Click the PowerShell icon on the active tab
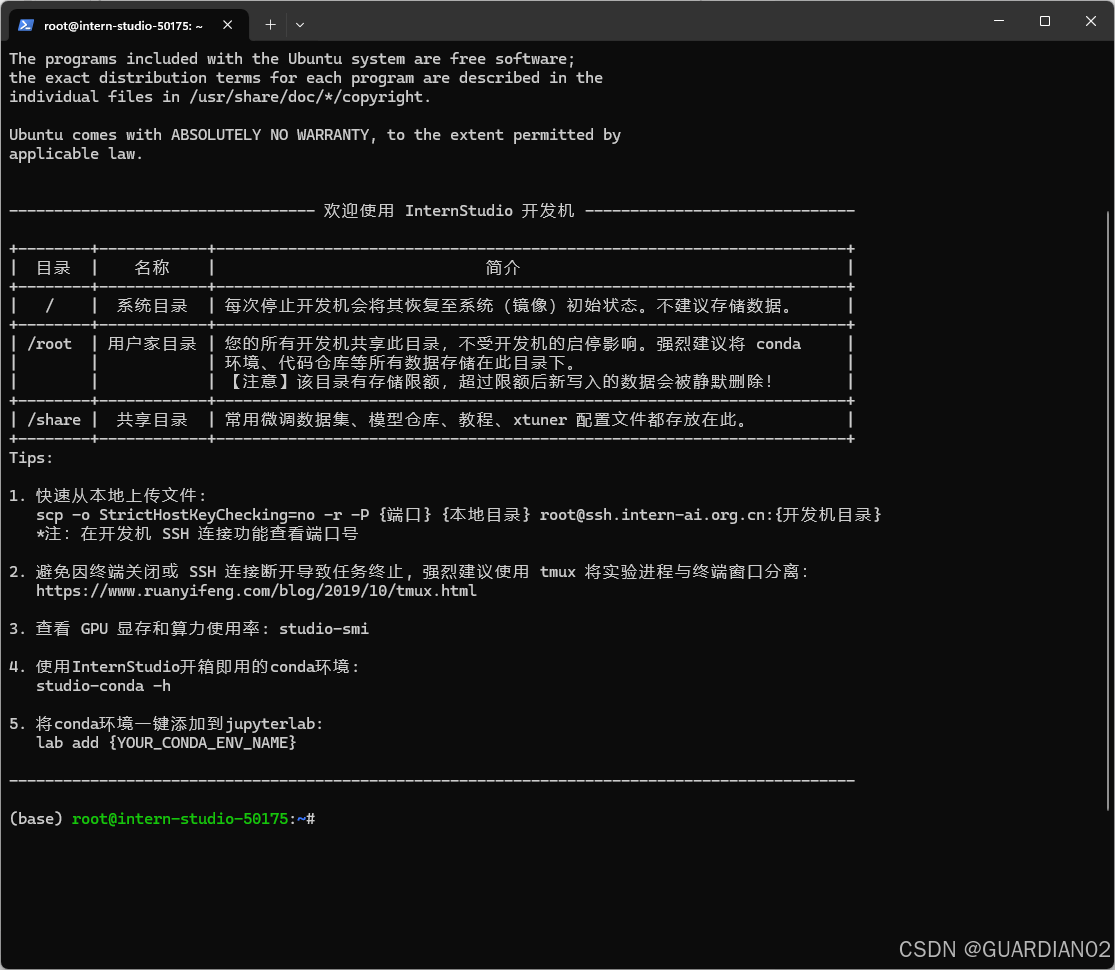This screenshot has height=970, width=1115. [x=24, y=24]
